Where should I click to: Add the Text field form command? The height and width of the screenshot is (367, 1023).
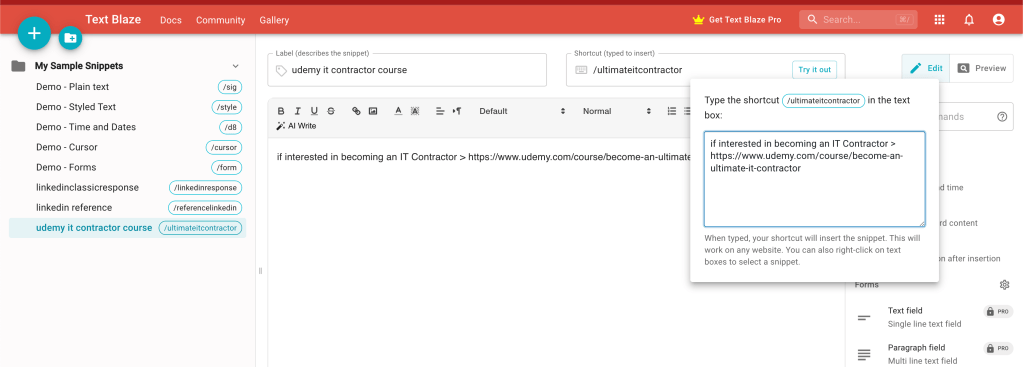(x=934, y=317)
